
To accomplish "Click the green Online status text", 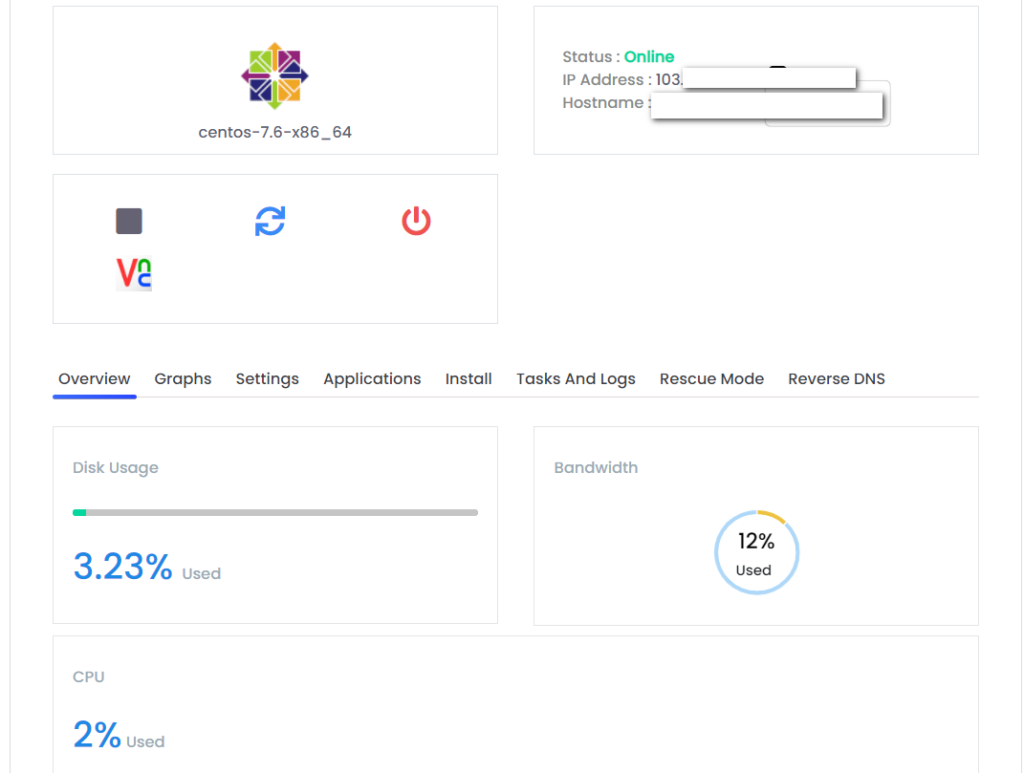I will [649, 57].
